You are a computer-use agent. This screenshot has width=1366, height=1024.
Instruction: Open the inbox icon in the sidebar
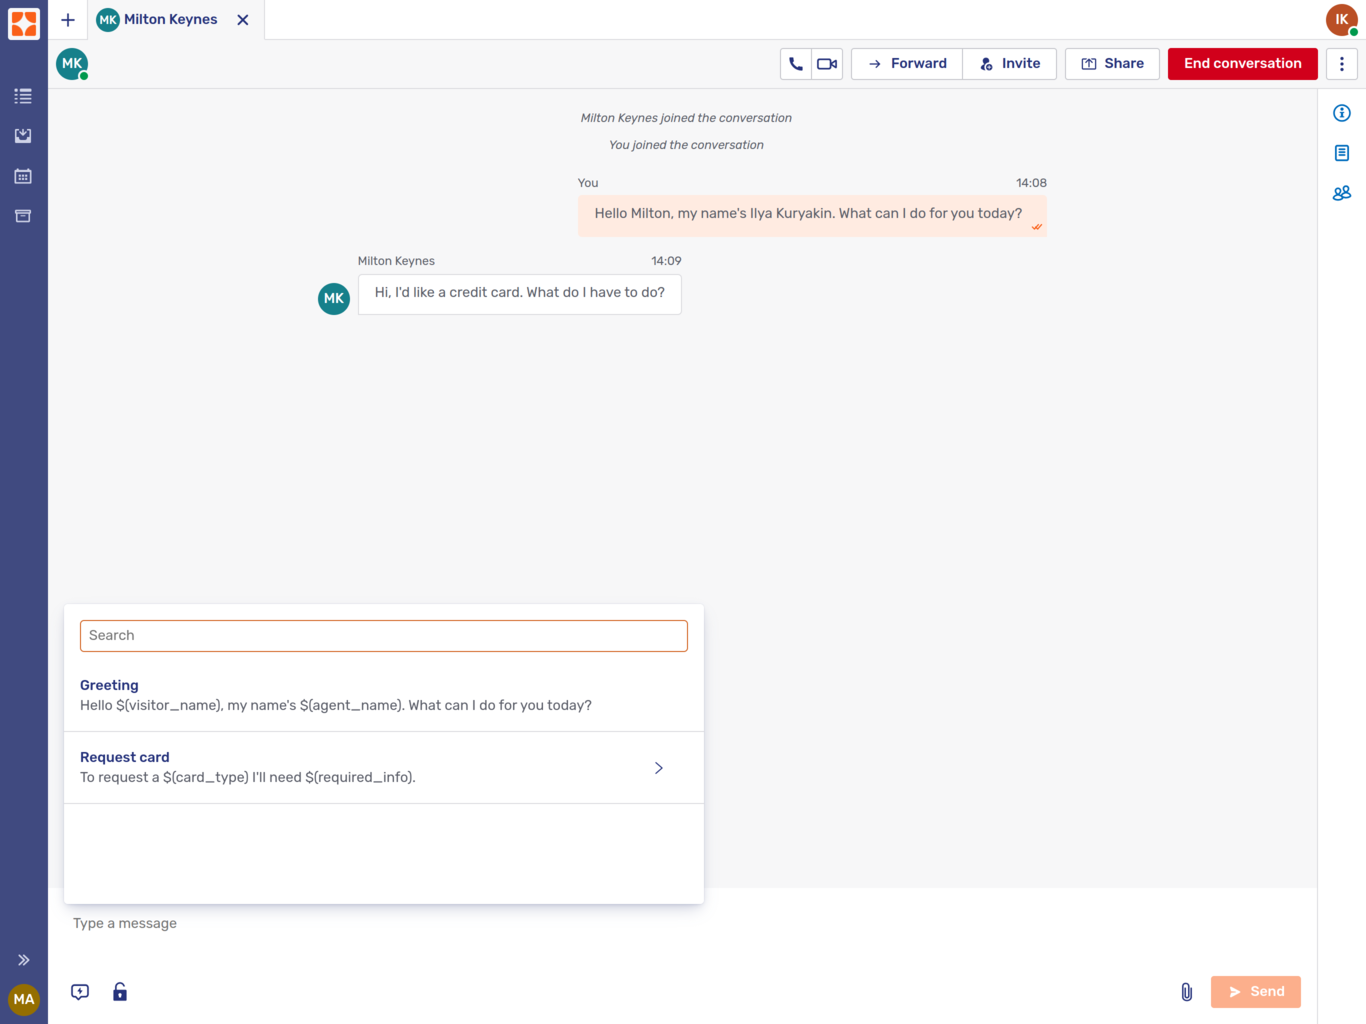[x=23, y=136]
